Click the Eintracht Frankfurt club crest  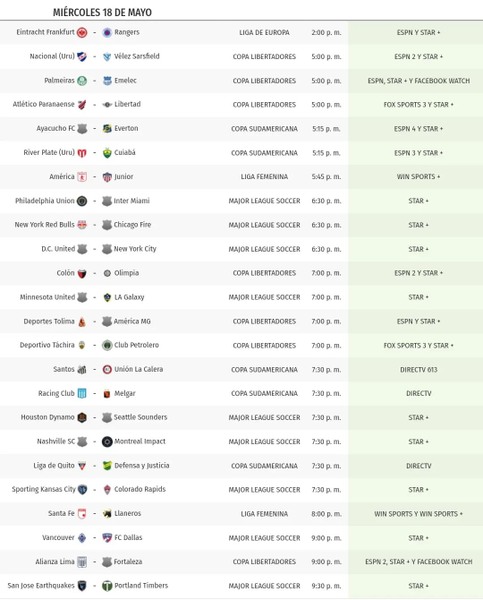pos(82,33)
